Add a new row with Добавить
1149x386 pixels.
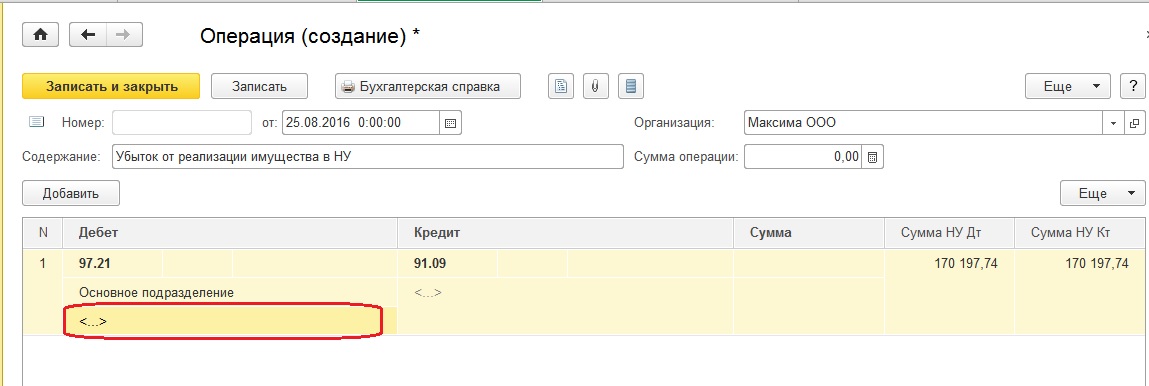click(x=70, y=193)
